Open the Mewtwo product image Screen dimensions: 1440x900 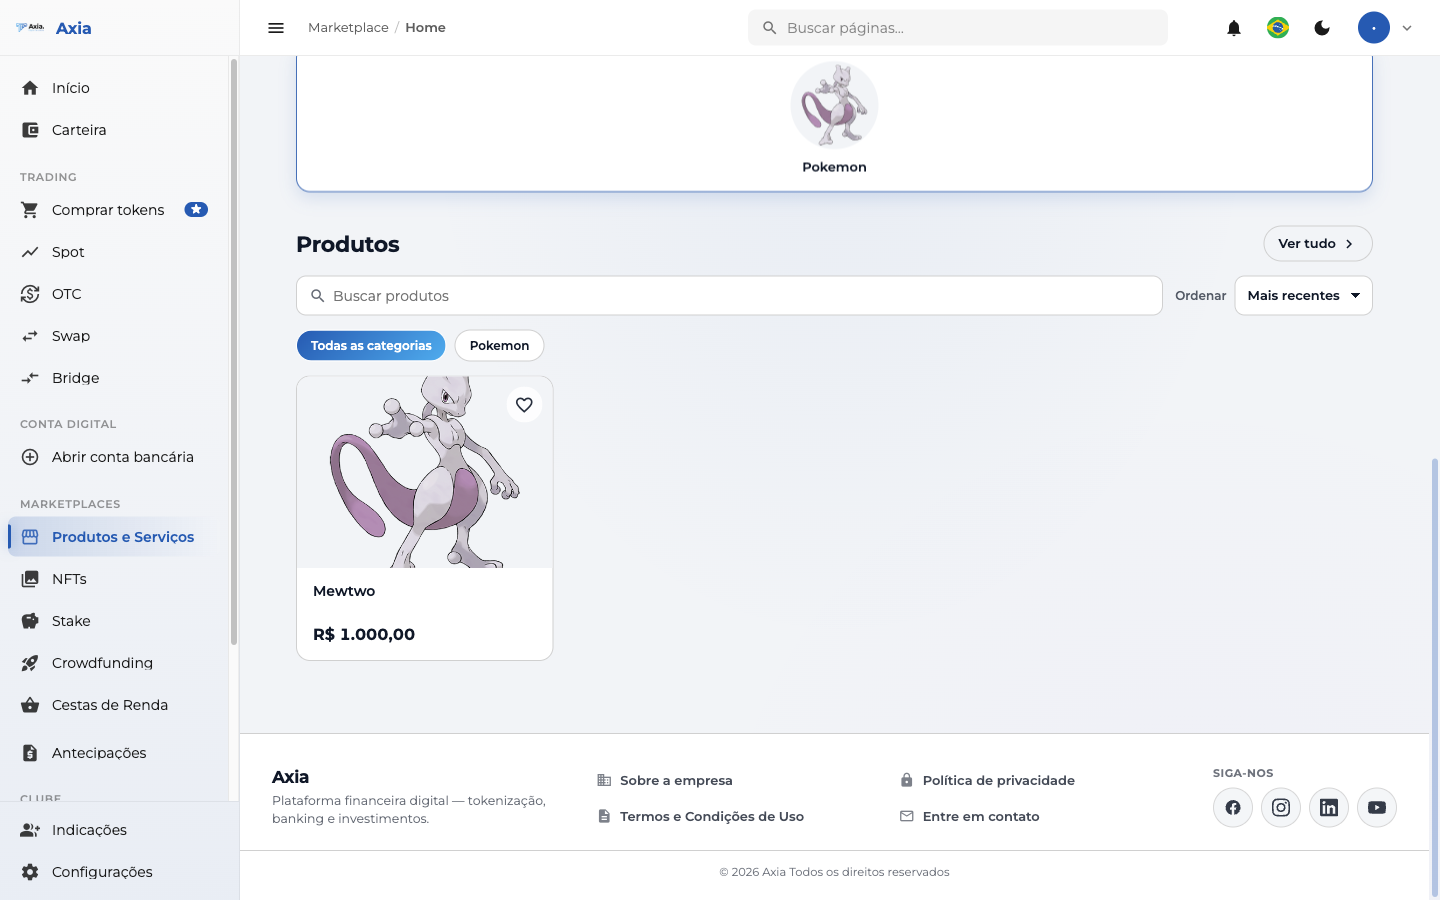click(x=425, y=472)
